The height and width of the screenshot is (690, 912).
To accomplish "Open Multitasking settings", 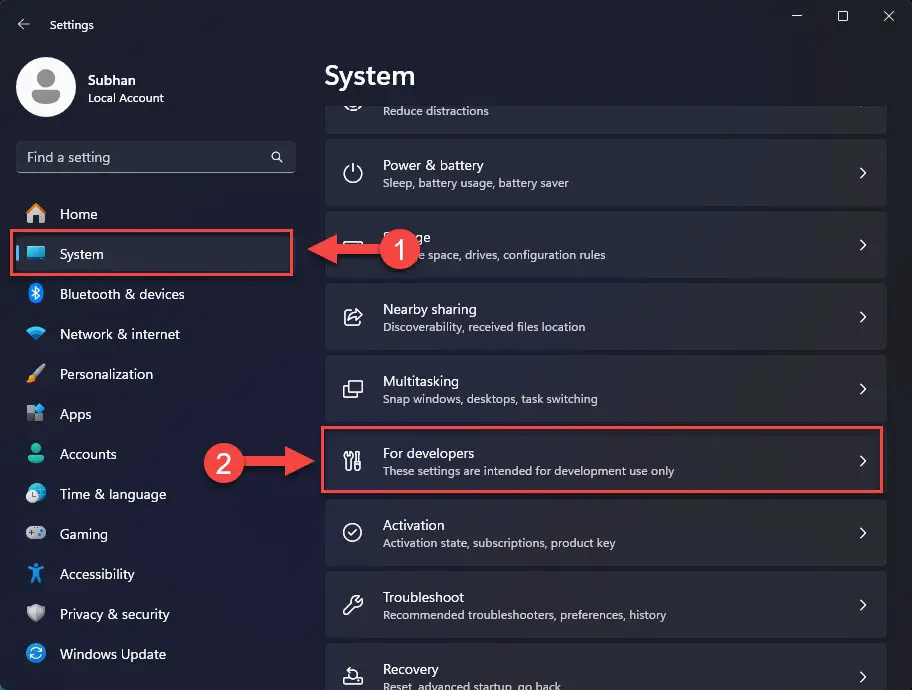I will [x=605, y=389].
